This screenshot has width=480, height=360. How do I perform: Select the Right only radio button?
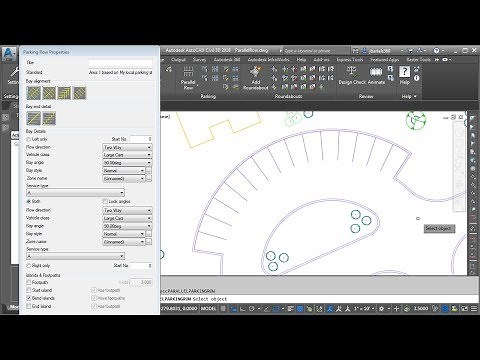[29, 266]
